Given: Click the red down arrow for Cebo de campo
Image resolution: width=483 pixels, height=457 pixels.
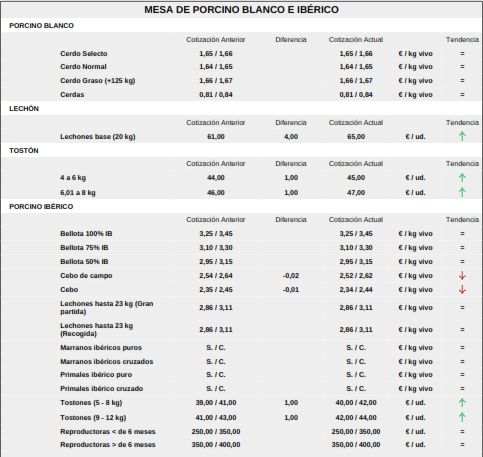Looking at the screenshot, I should click(462, 276).
